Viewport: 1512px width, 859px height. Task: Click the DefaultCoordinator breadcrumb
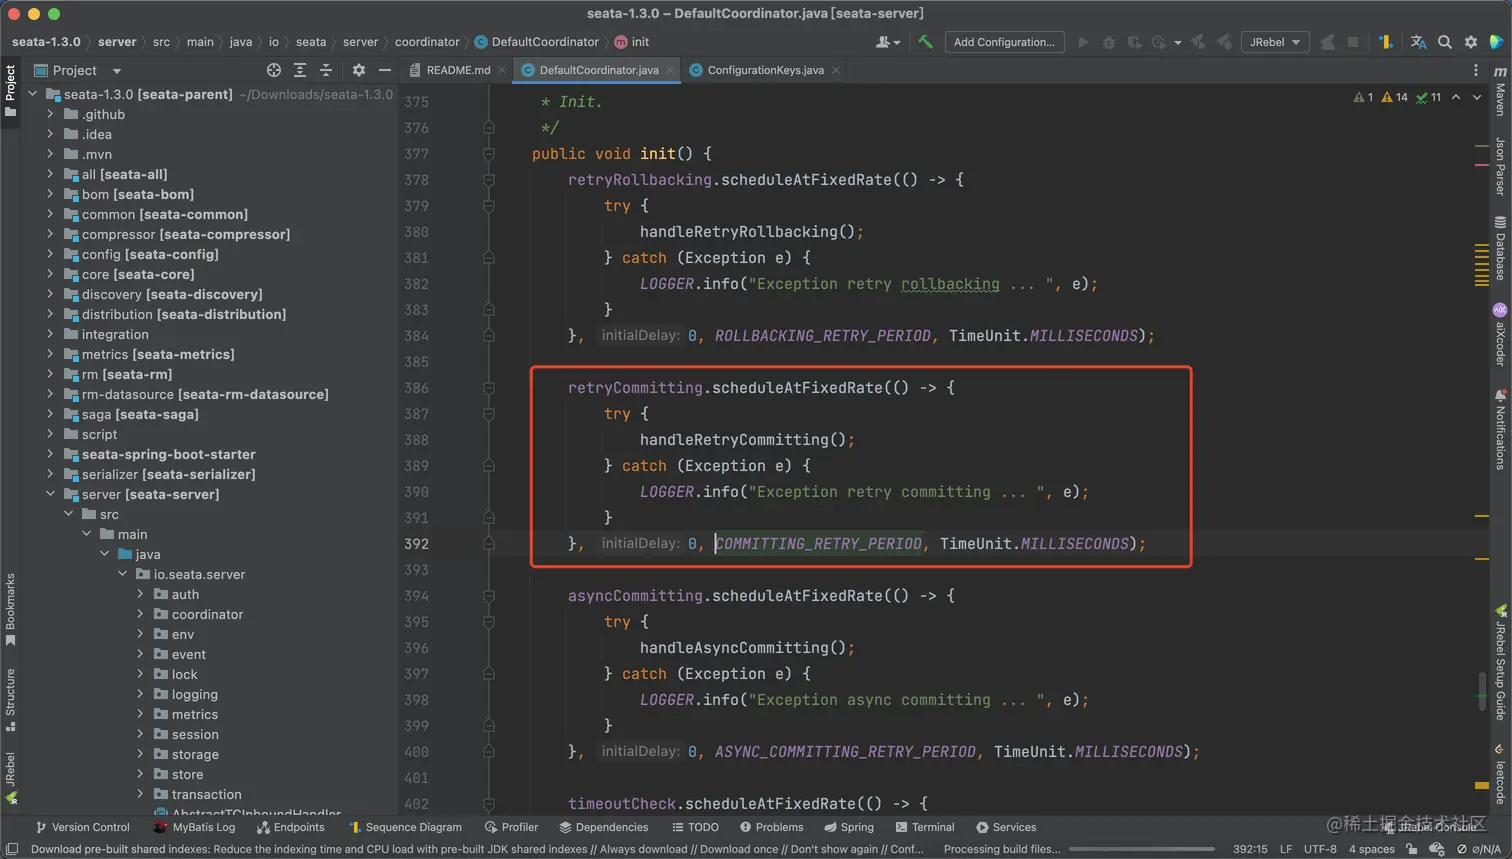(537, 42)
